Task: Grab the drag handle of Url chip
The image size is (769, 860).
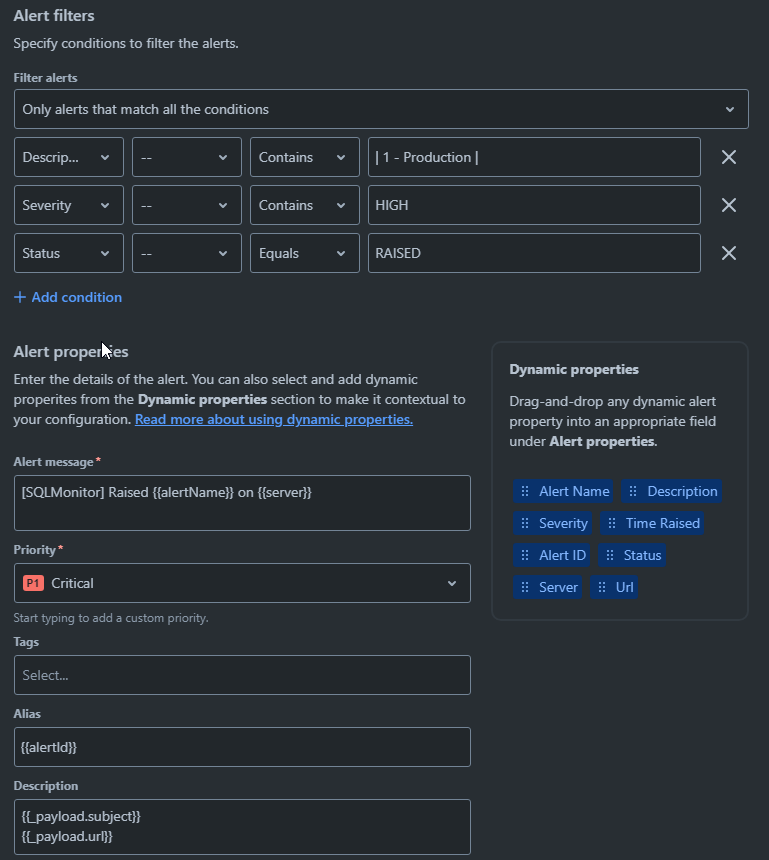Action: (602, 587)
